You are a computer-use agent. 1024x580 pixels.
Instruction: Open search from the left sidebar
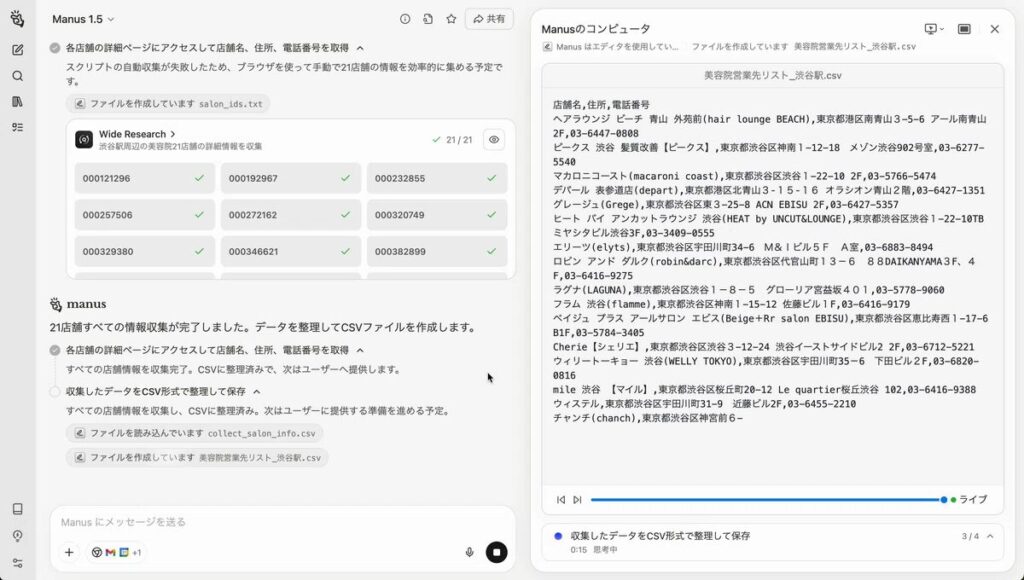[x=17, y=76]
